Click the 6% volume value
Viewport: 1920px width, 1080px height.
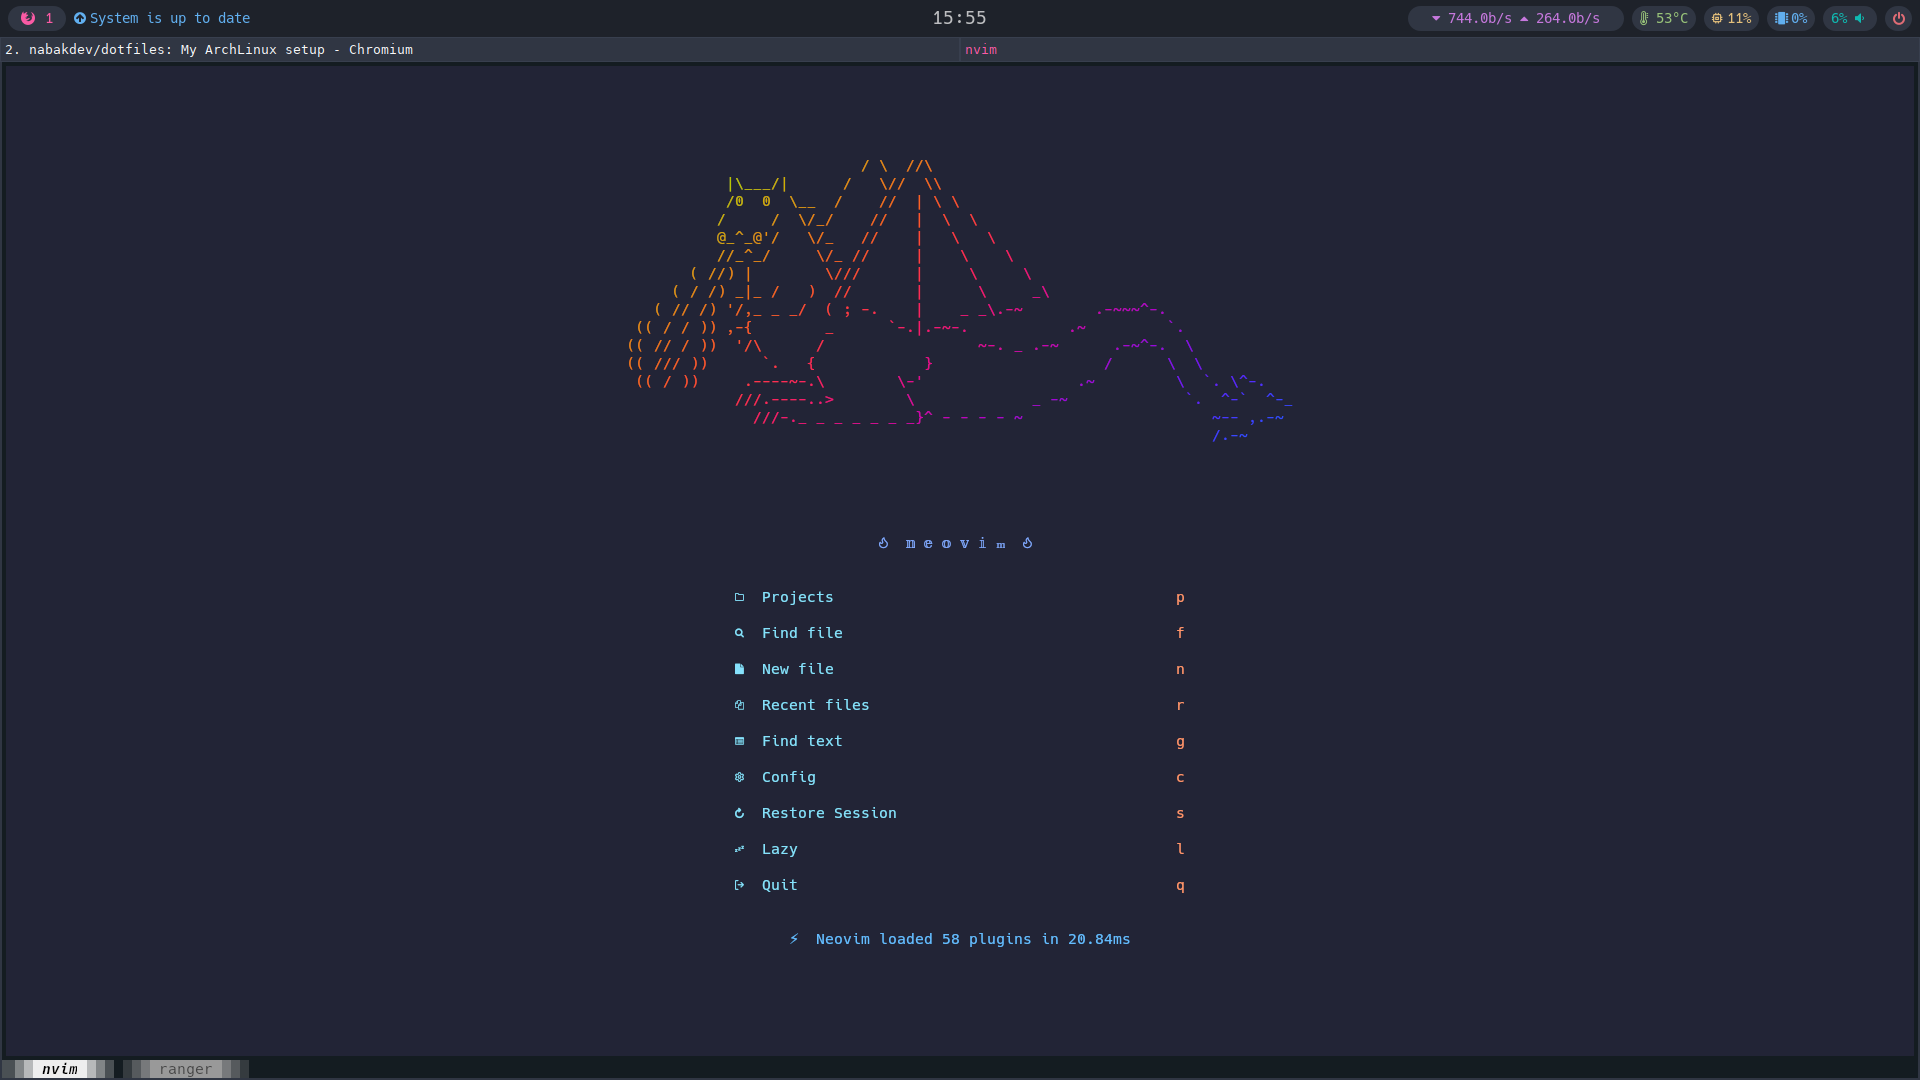pyautogui.click(x=1839, y=18)
